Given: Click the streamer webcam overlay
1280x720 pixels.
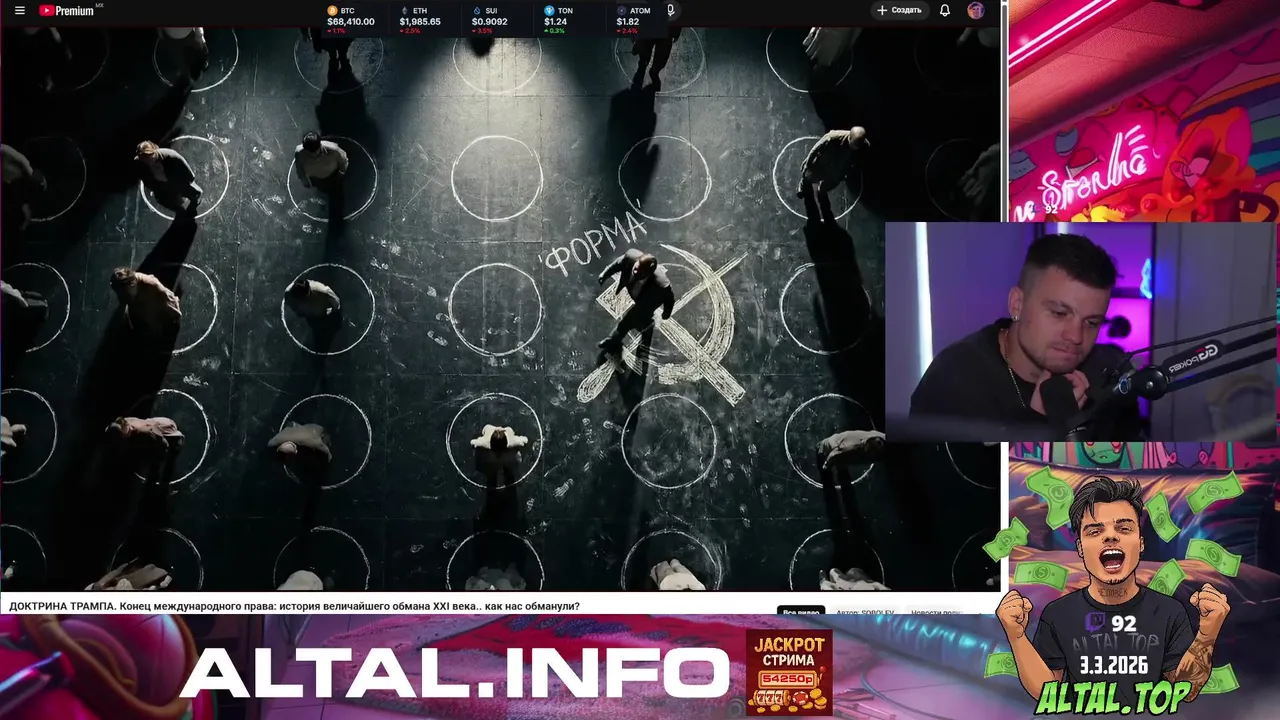Looking at the screenshot, I should 1082,331.
